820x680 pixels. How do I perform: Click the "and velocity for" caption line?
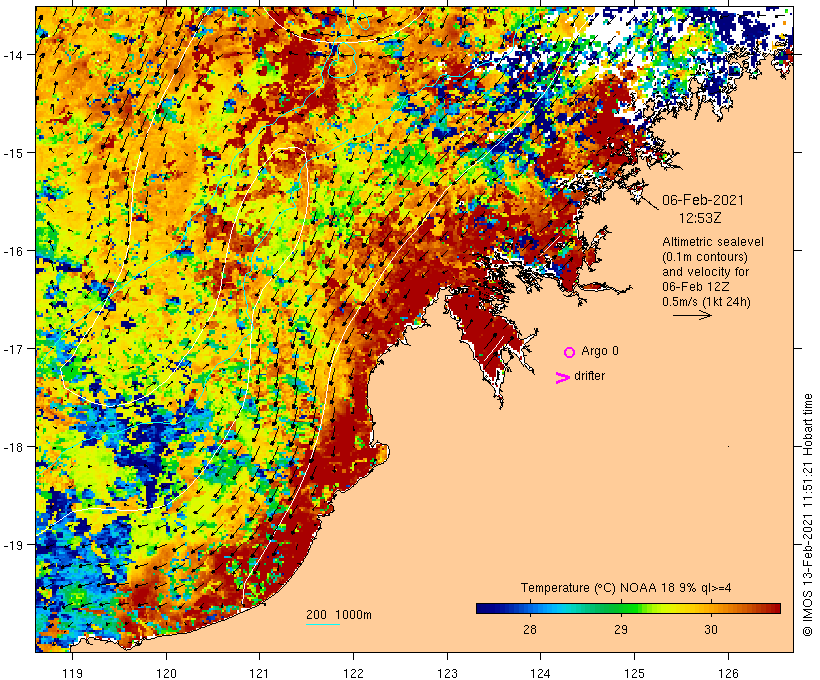(705, 272)
